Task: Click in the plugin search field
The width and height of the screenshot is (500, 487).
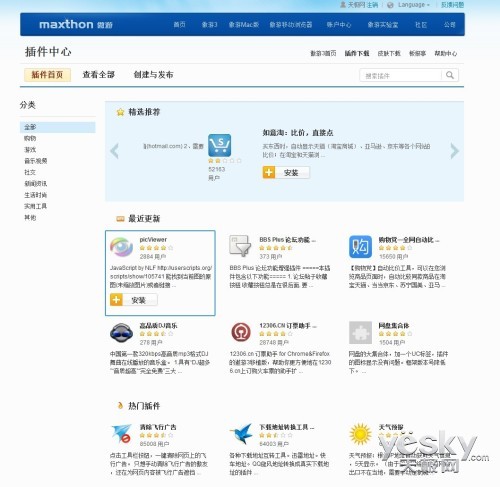Action: (401, 75)
